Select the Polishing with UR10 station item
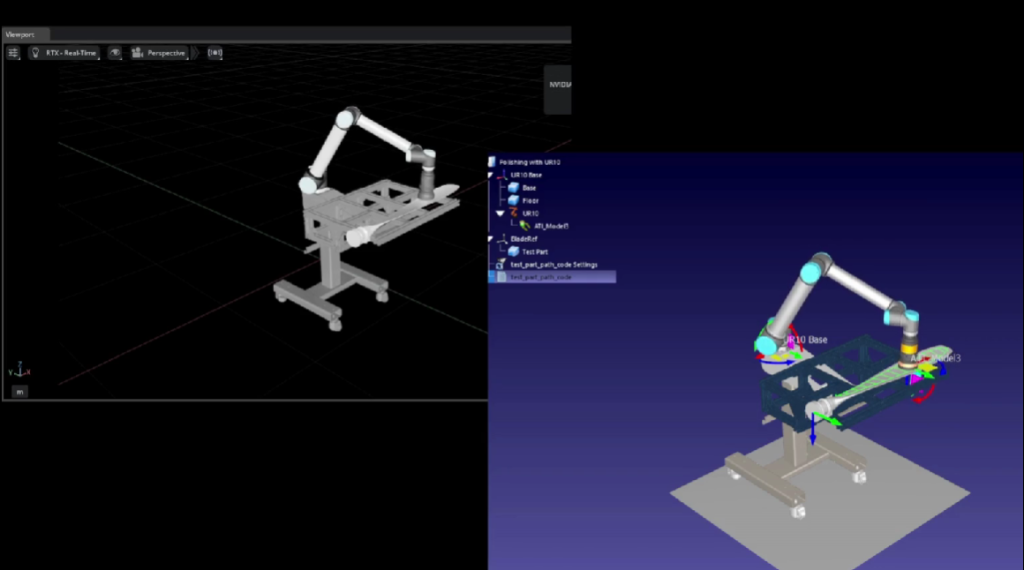The image size is (1024, 570). coord(529,162)
